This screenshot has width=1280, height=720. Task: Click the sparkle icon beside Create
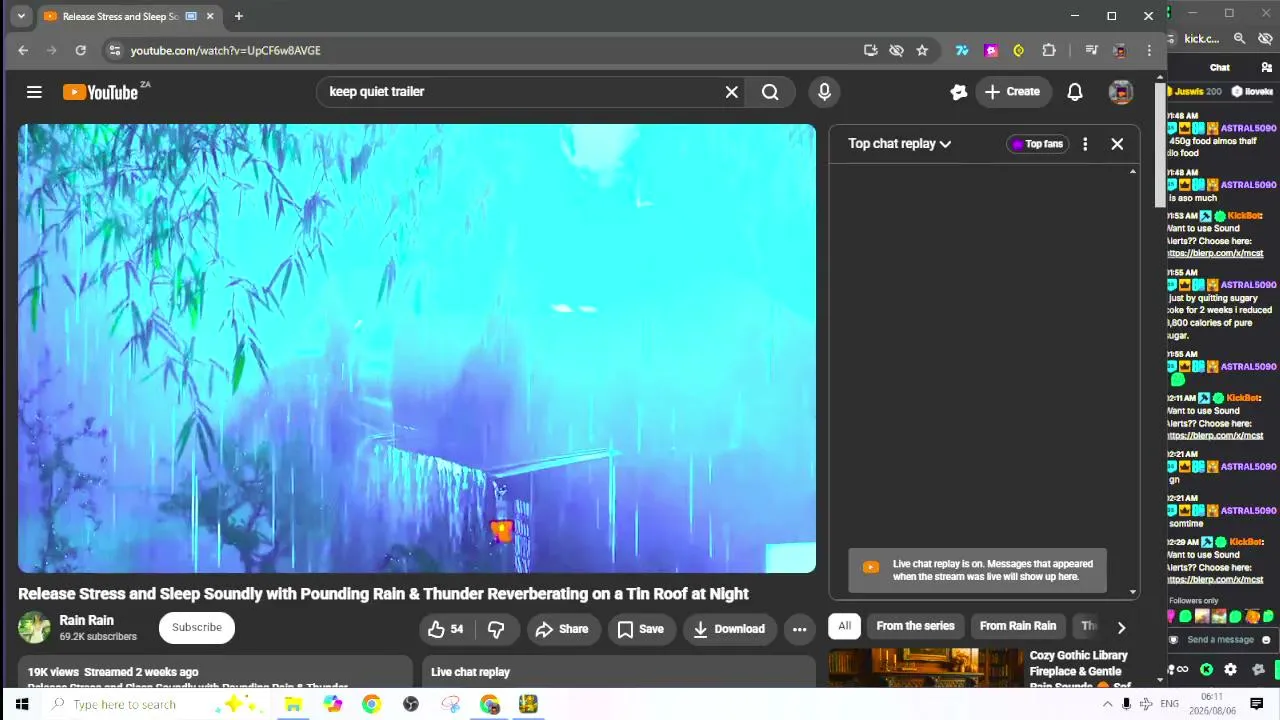click(959, 92)
